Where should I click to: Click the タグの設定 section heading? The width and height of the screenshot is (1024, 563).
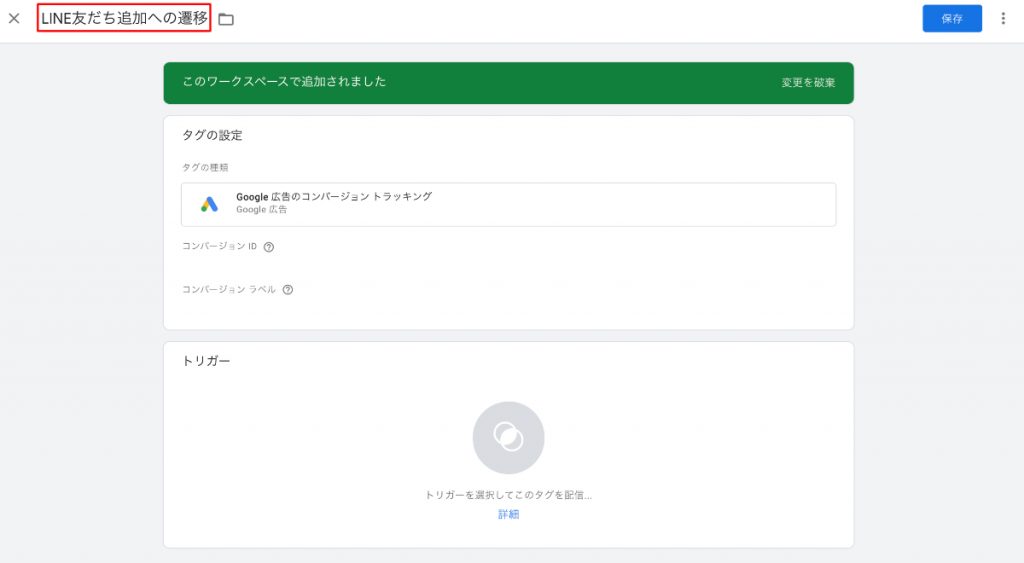pos(212,135)
